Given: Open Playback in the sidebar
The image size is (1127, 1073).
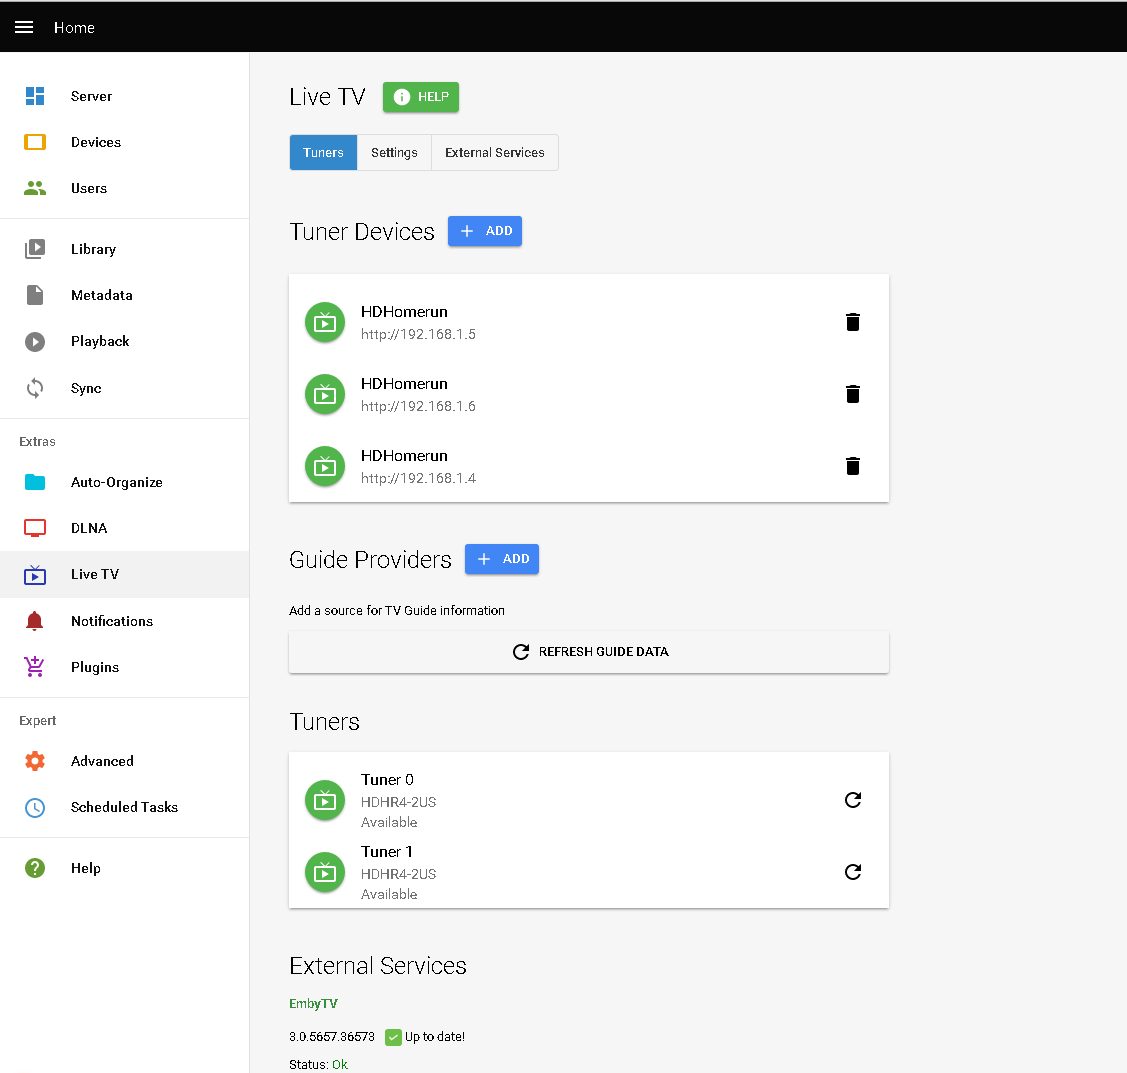Looking at the screenshot, I should point(125,341).
